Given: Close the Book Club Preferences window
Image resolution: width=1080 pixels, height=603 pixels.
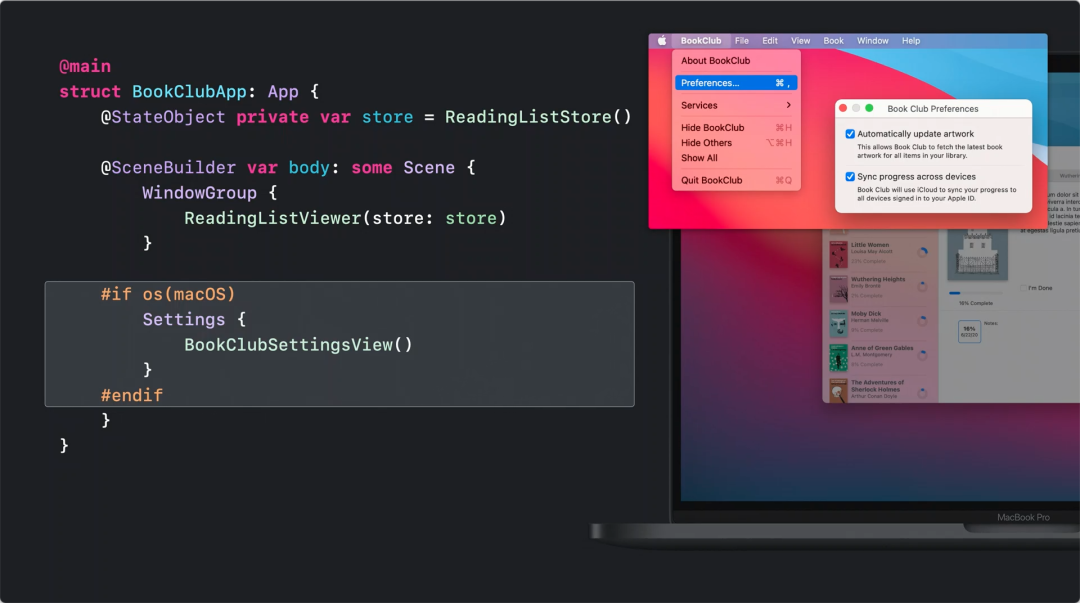Looking at the screenshot, I should [843, 108].
